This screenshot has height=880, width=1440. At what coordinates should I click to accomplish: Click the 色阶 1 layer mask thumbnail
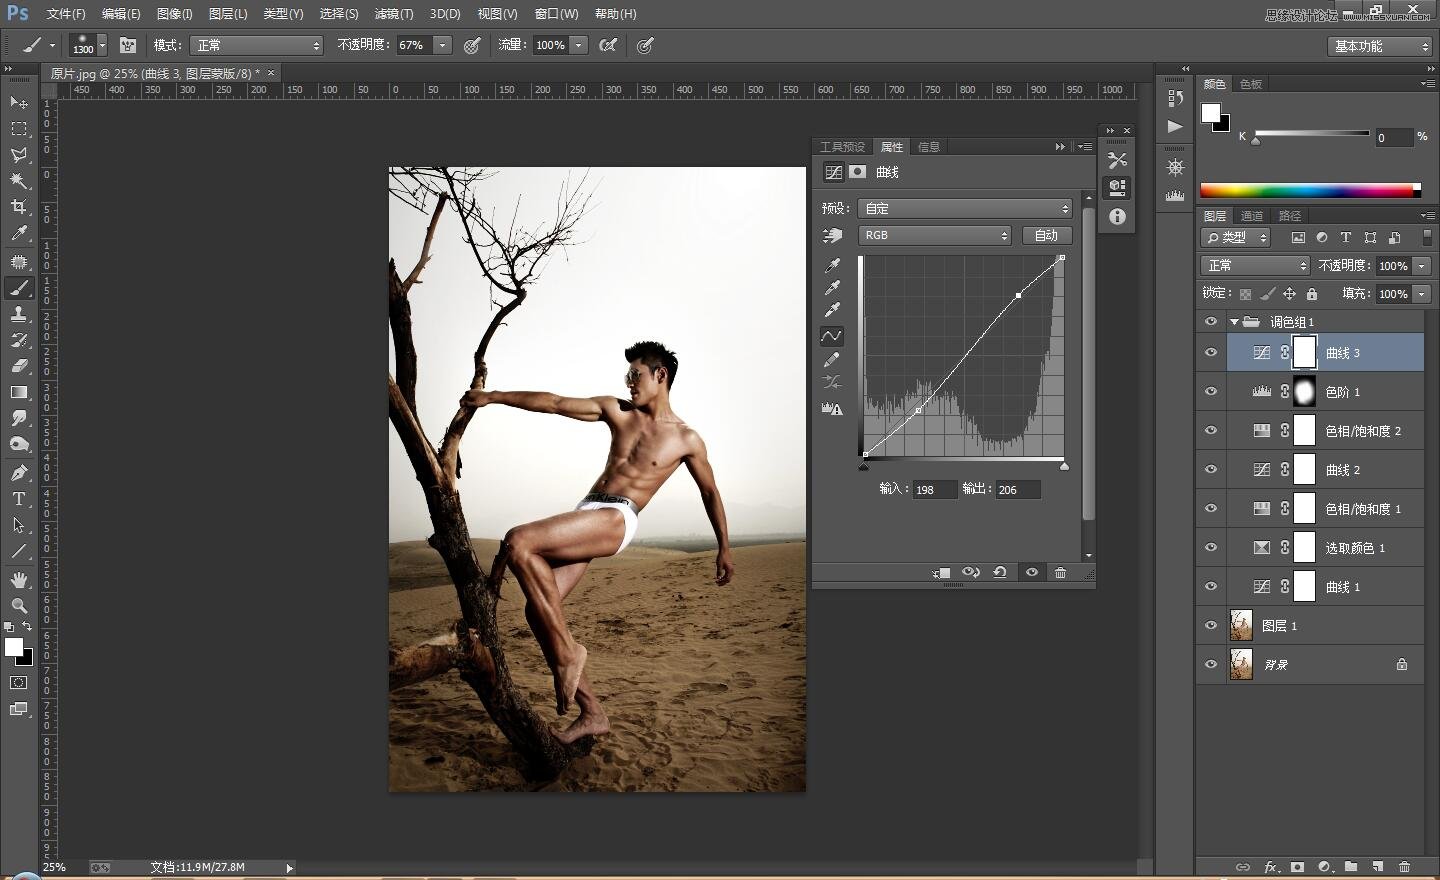pyautogui.click(x=1304, y=392)
